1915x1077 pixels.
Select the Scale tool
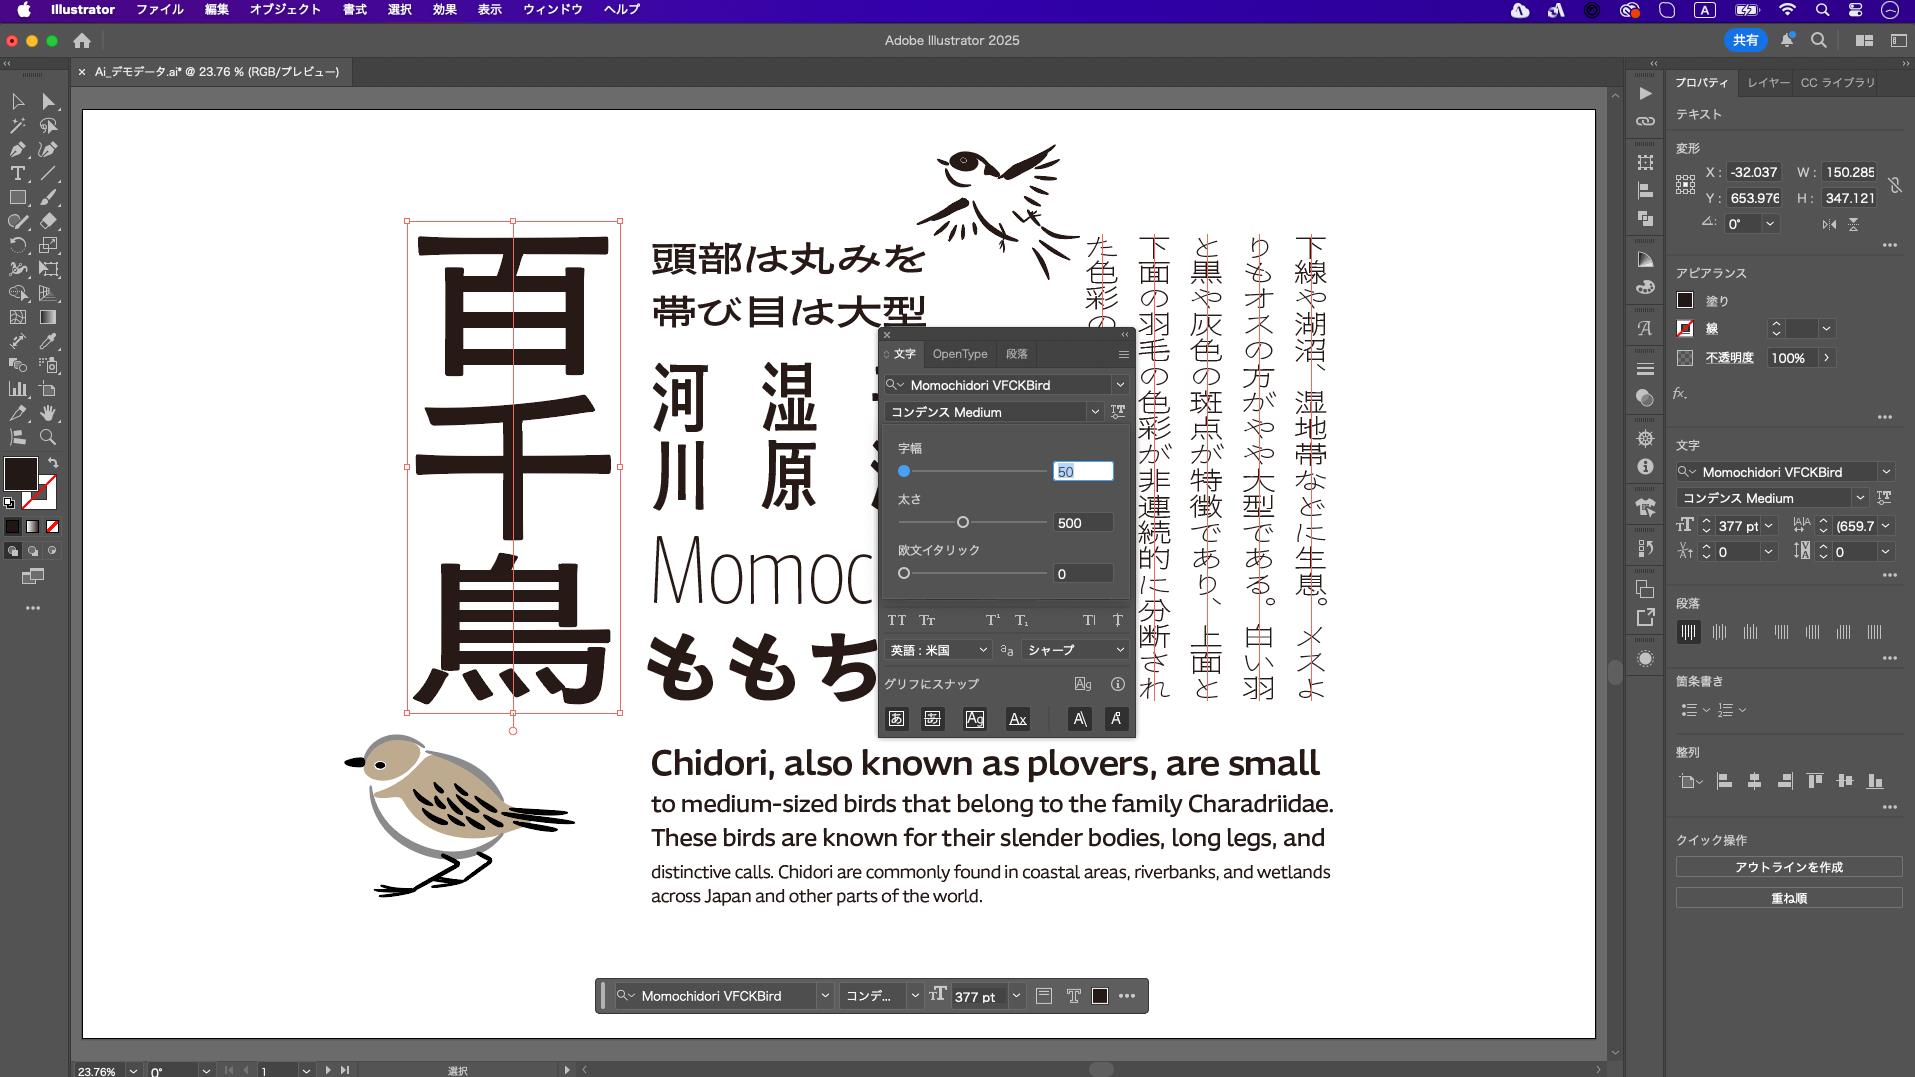pyautogui.click(x=48, y=245)
